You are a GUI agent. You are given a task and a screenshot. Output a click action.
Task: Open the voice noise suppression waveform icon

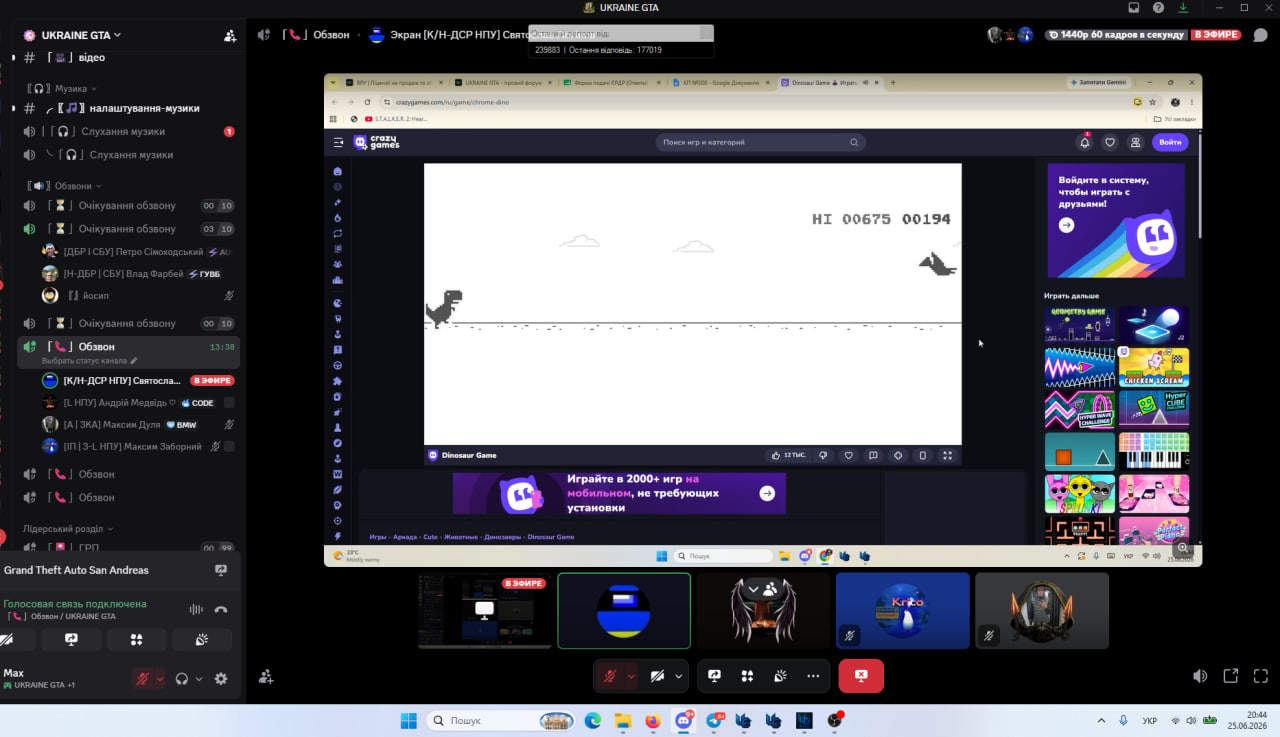pyautogui.click(x=196, y=610)
